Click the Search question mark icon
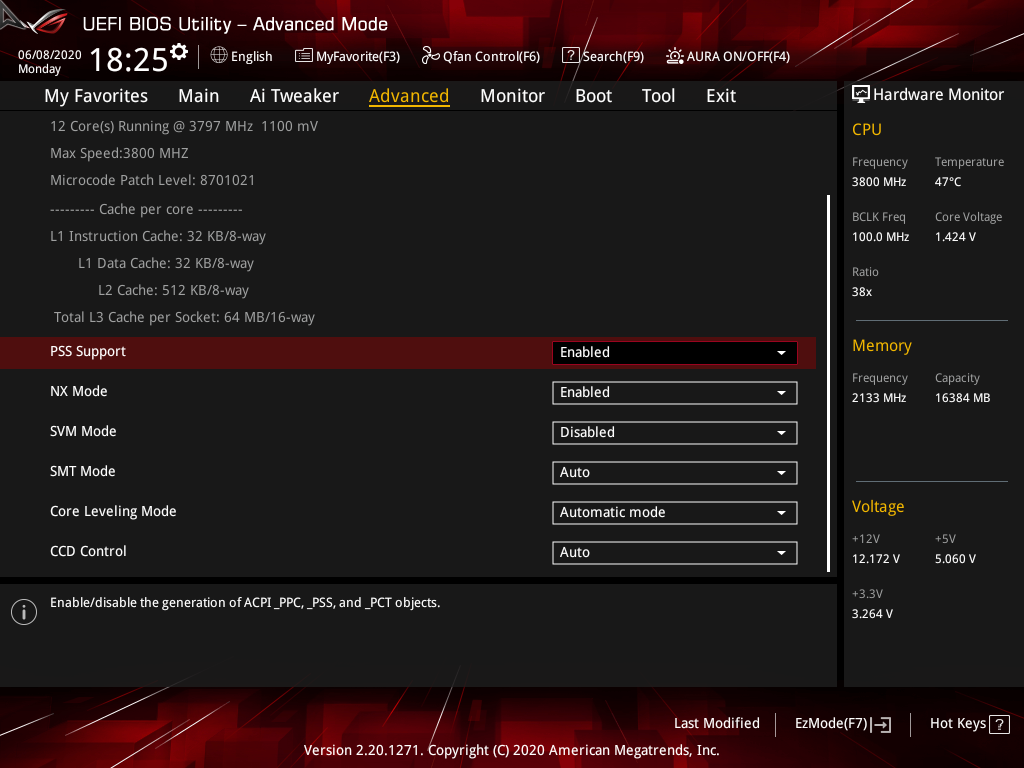This screenshot has height=768, width=1024. pyautogui.click(x=570, y=56)
